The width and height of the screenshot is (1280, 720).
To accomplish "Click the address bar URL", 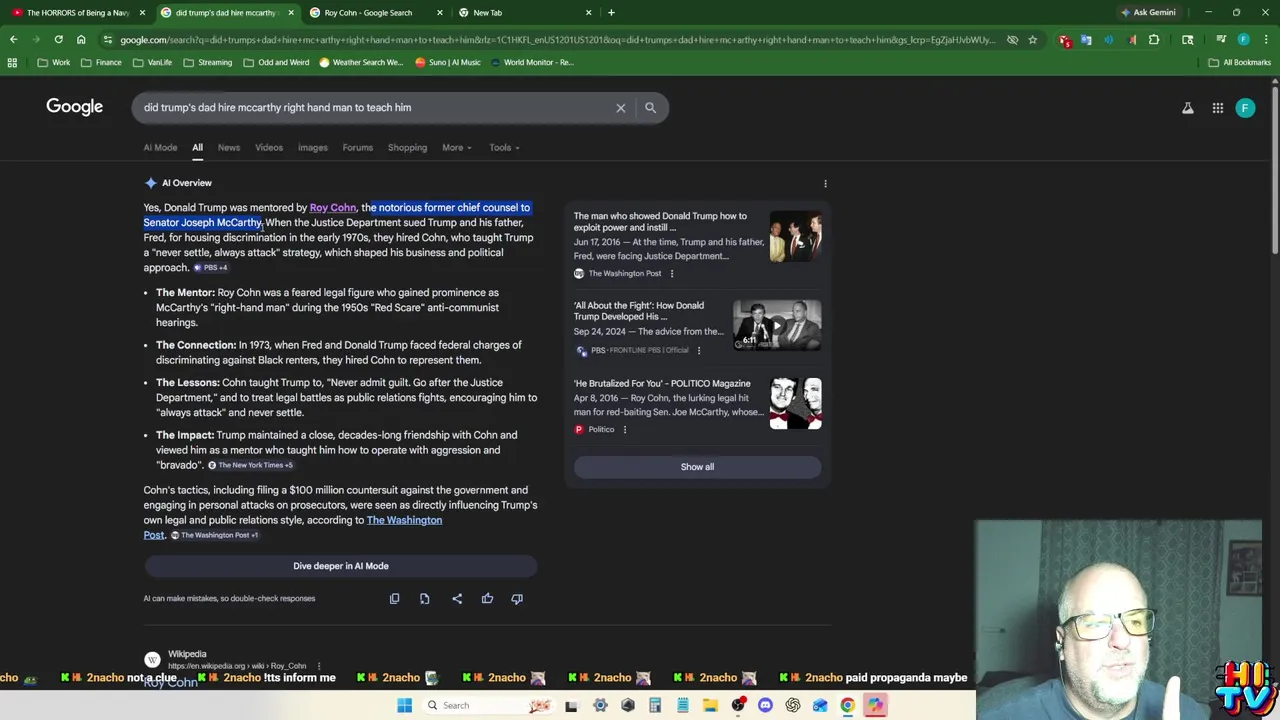I will click(x=557, y=40).
